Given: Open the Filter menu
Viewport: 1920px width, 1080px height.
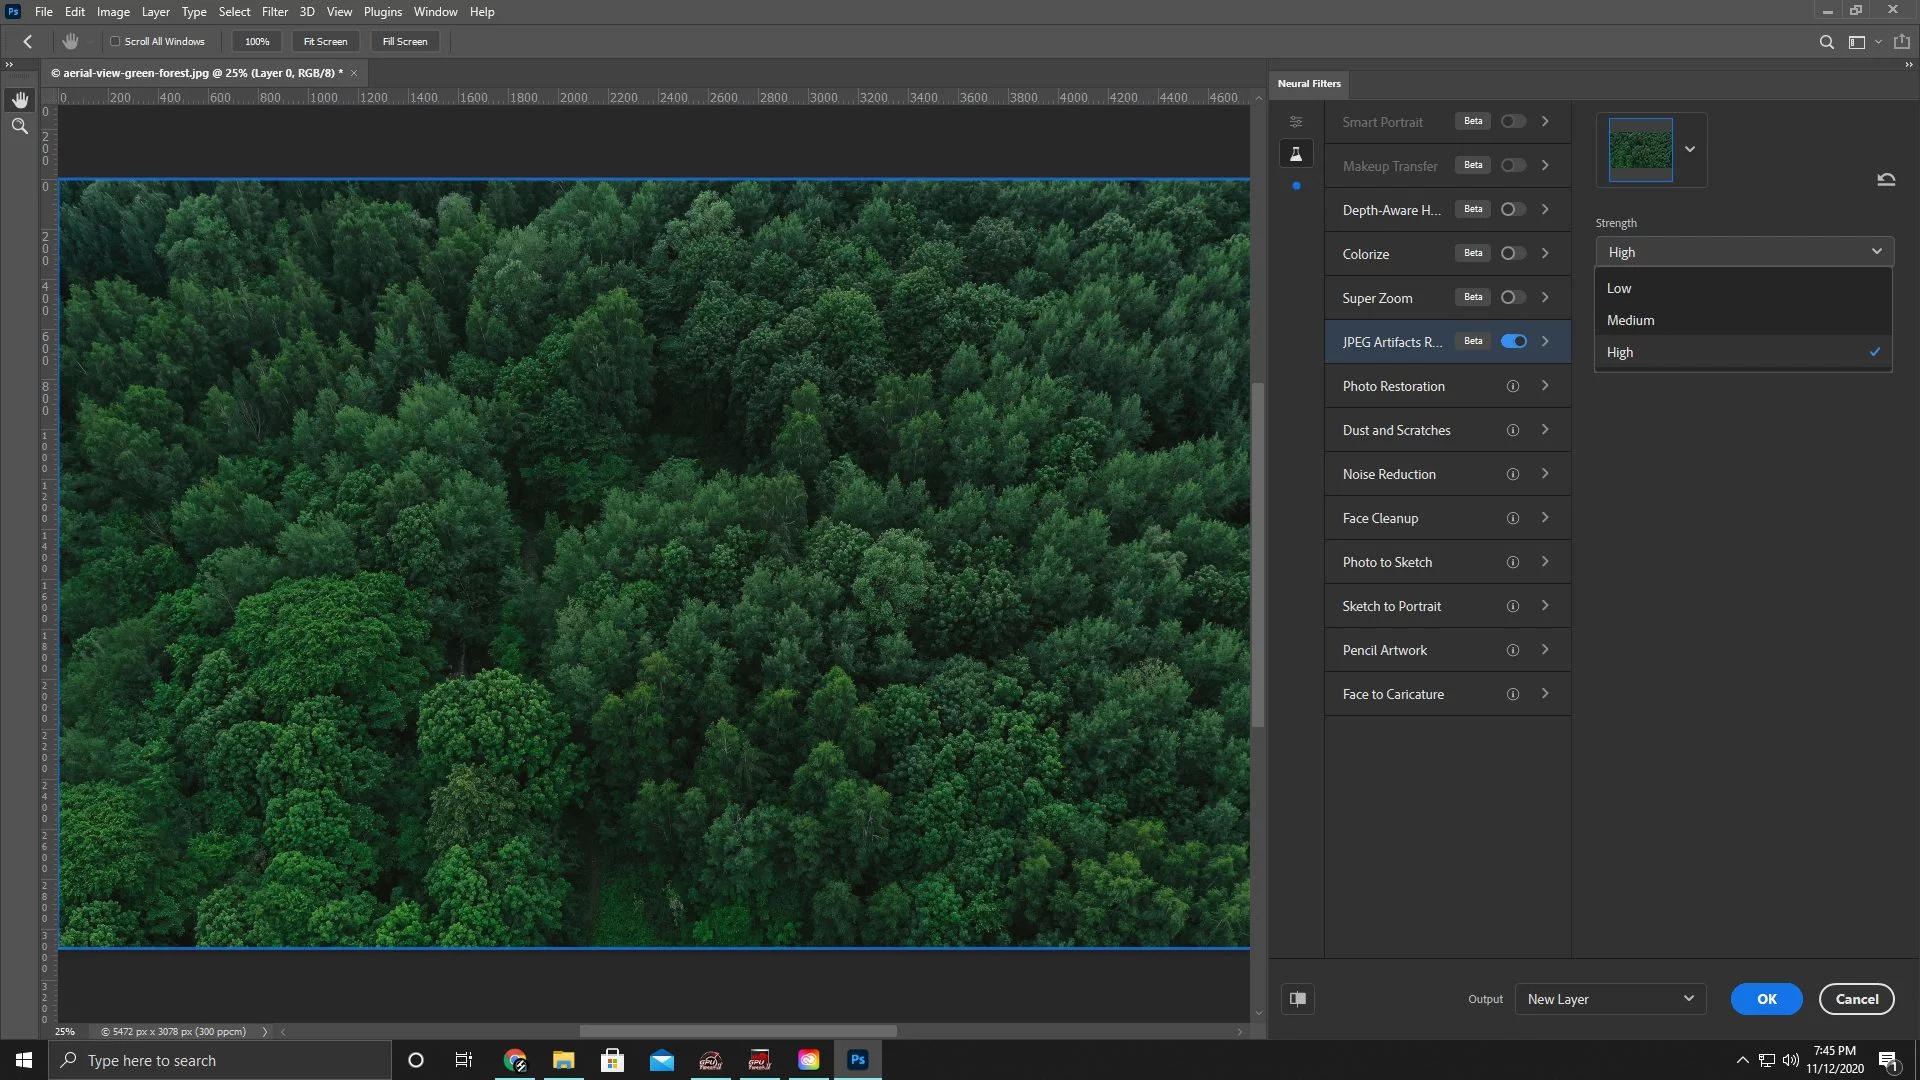Looking at the screenshot, I should pyautogui.click(x=274, y=12).
